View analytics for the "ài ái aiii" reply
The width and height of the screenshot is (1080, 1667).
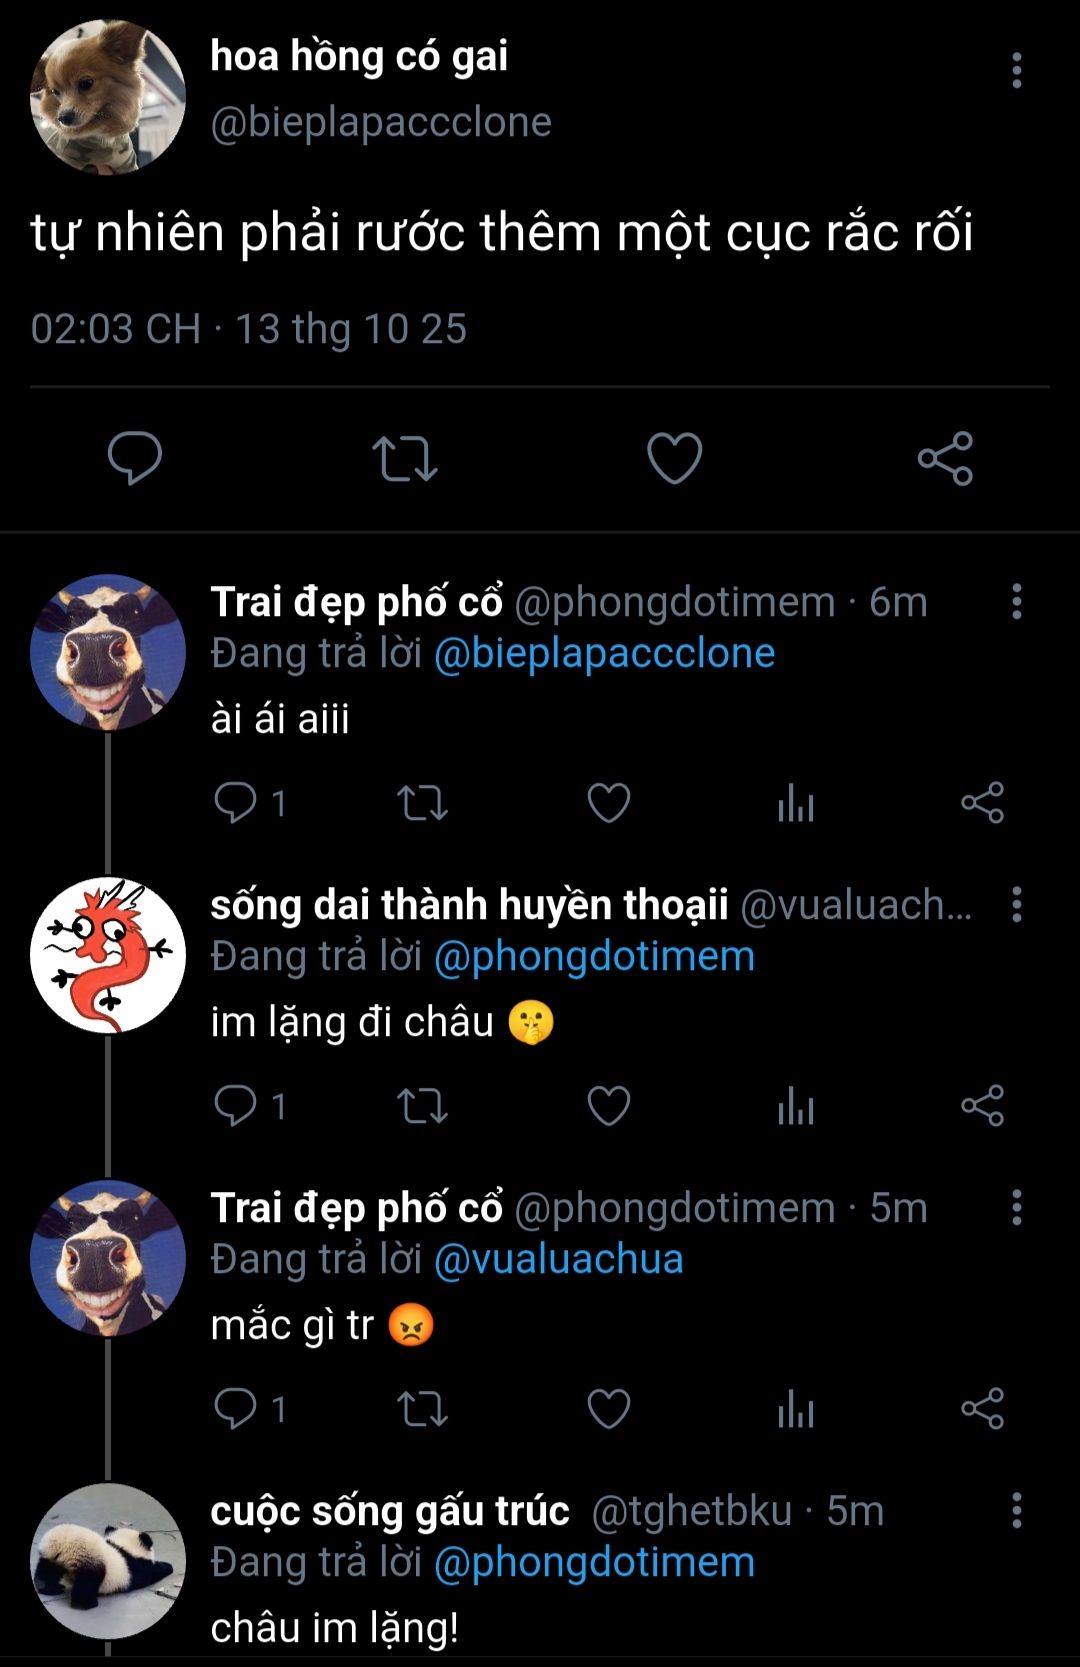(x=796, y=803)
